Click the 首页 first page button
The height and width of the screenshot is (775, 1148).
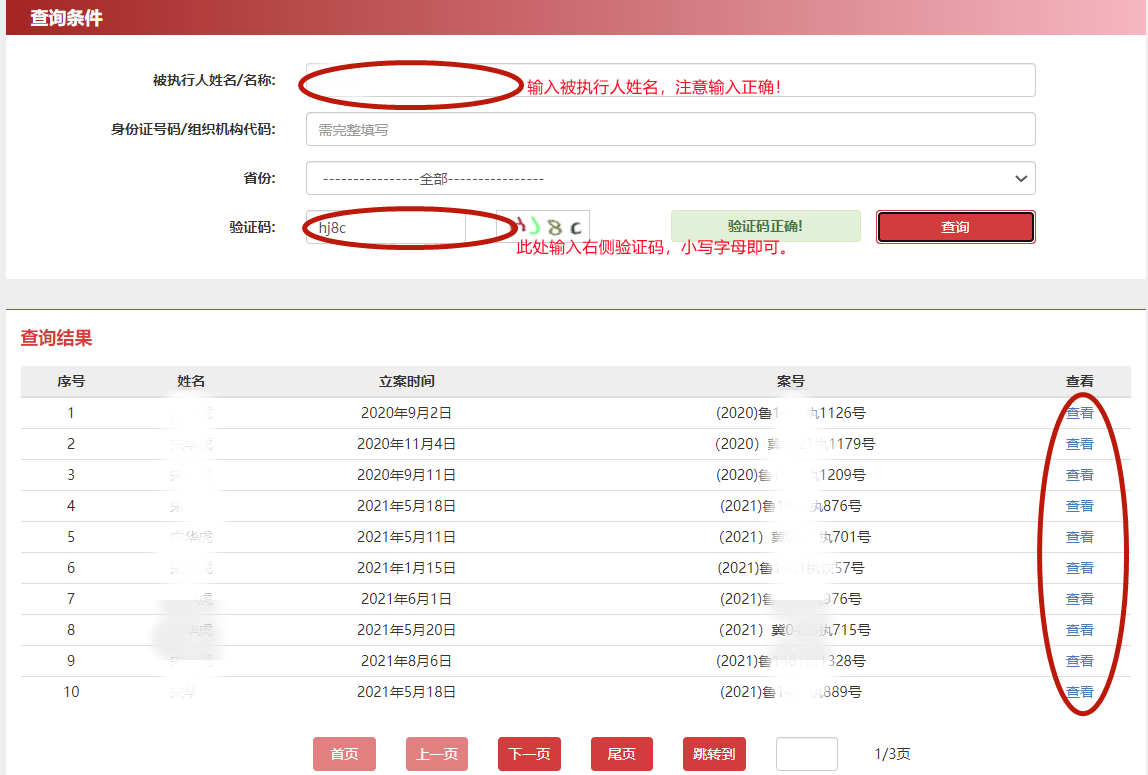(344, 754)
